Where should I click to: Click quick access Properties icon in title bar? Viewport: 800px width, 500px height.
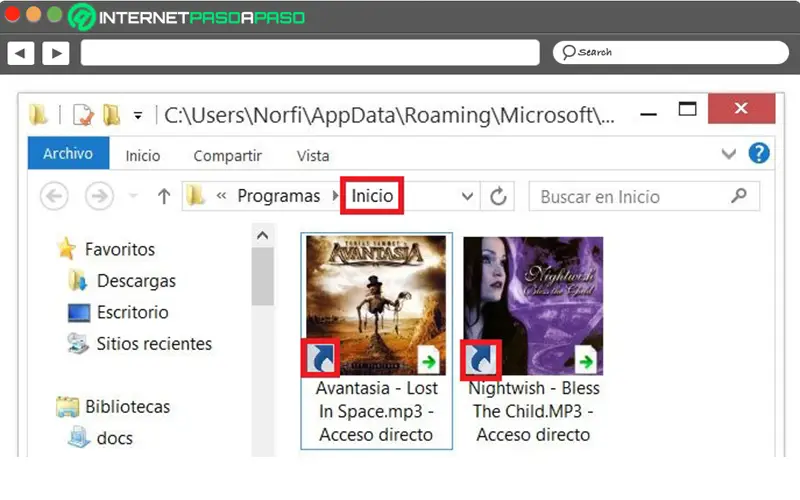pyautogui.click(x=84, y=115)
